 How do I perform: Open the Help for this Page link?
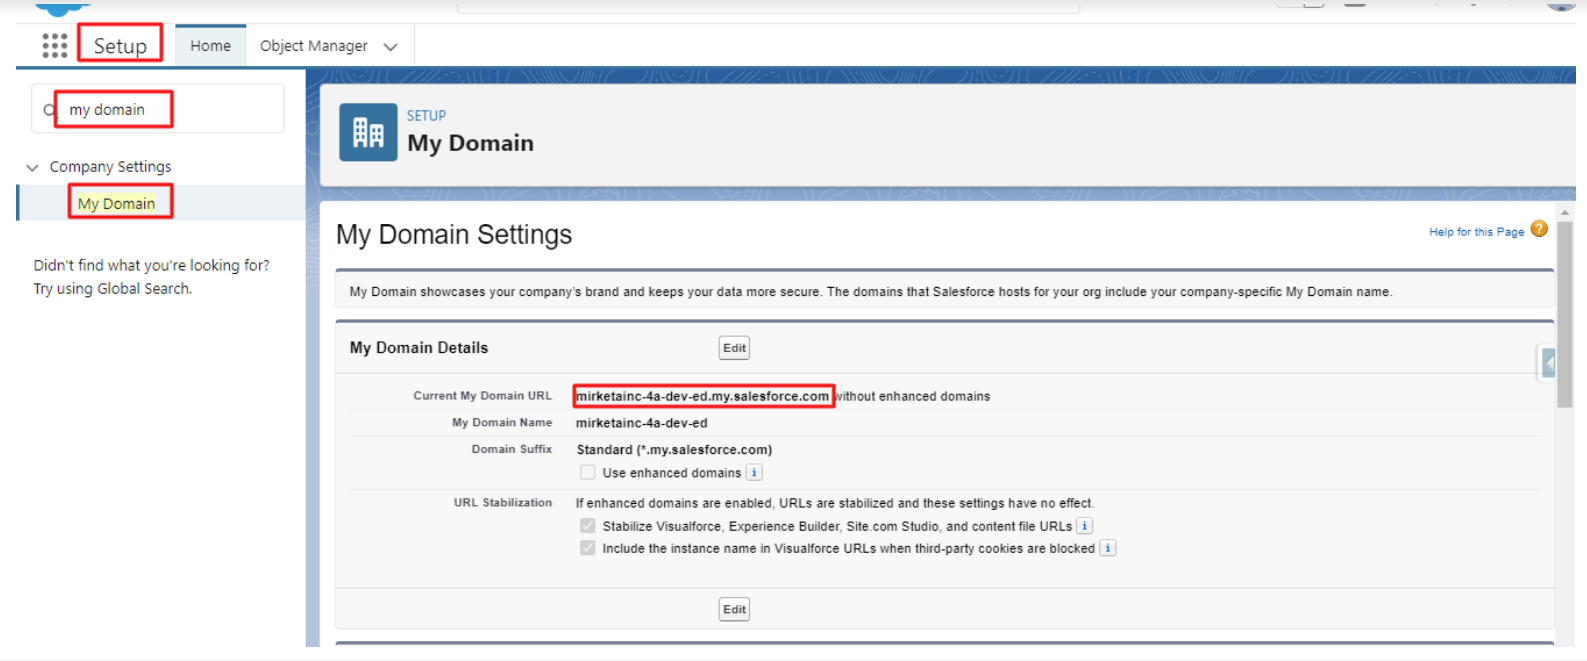[1476, 232]
